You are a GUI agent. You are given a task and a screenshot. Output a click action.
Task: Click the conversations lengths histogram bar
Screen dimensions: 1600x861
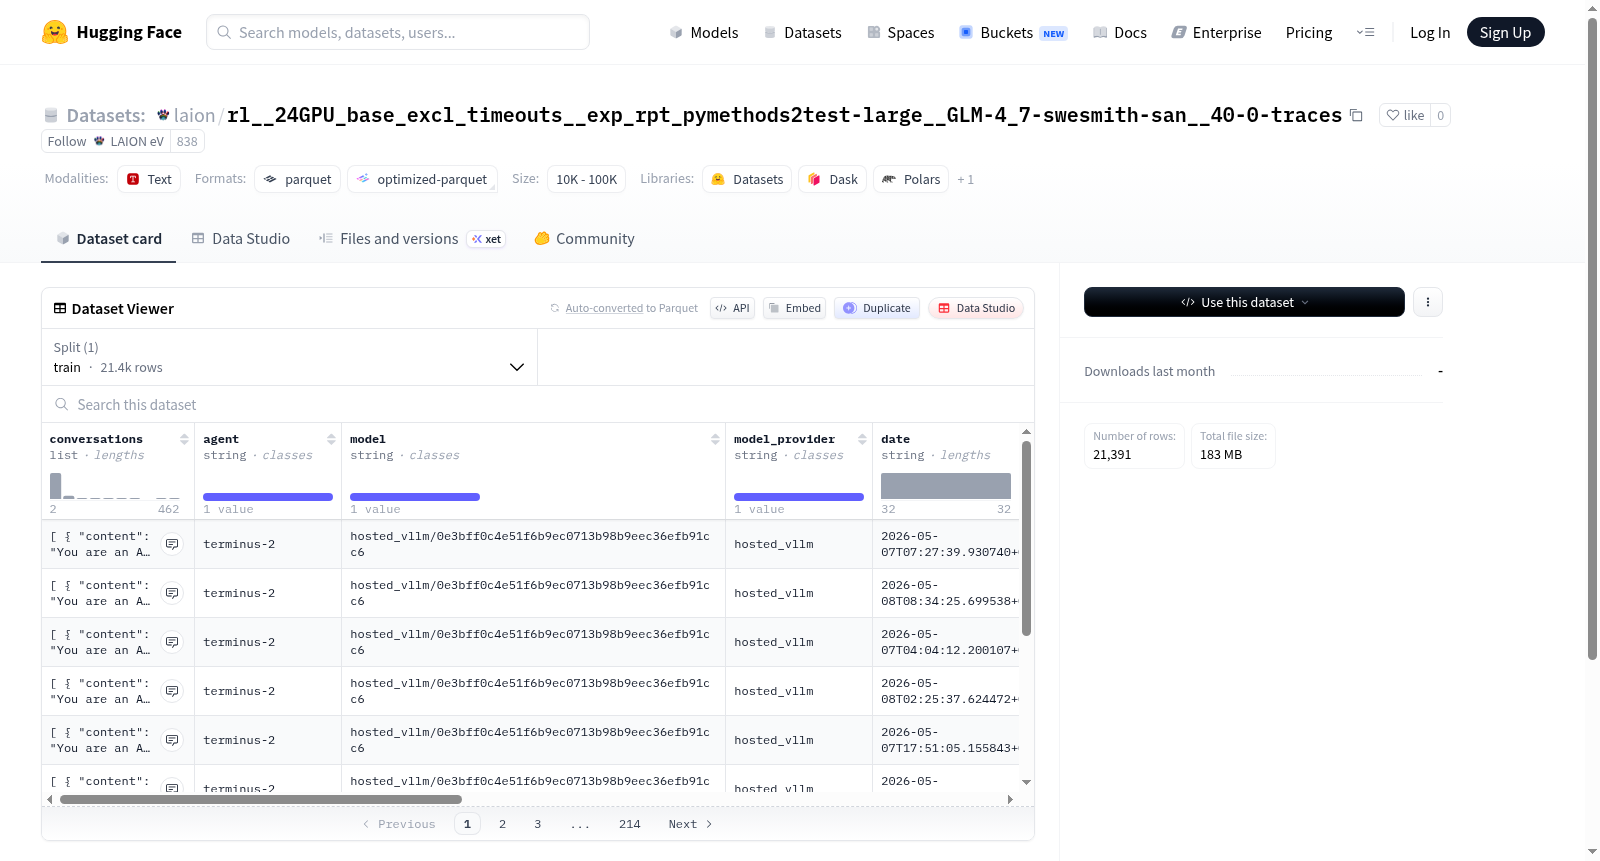56,486
